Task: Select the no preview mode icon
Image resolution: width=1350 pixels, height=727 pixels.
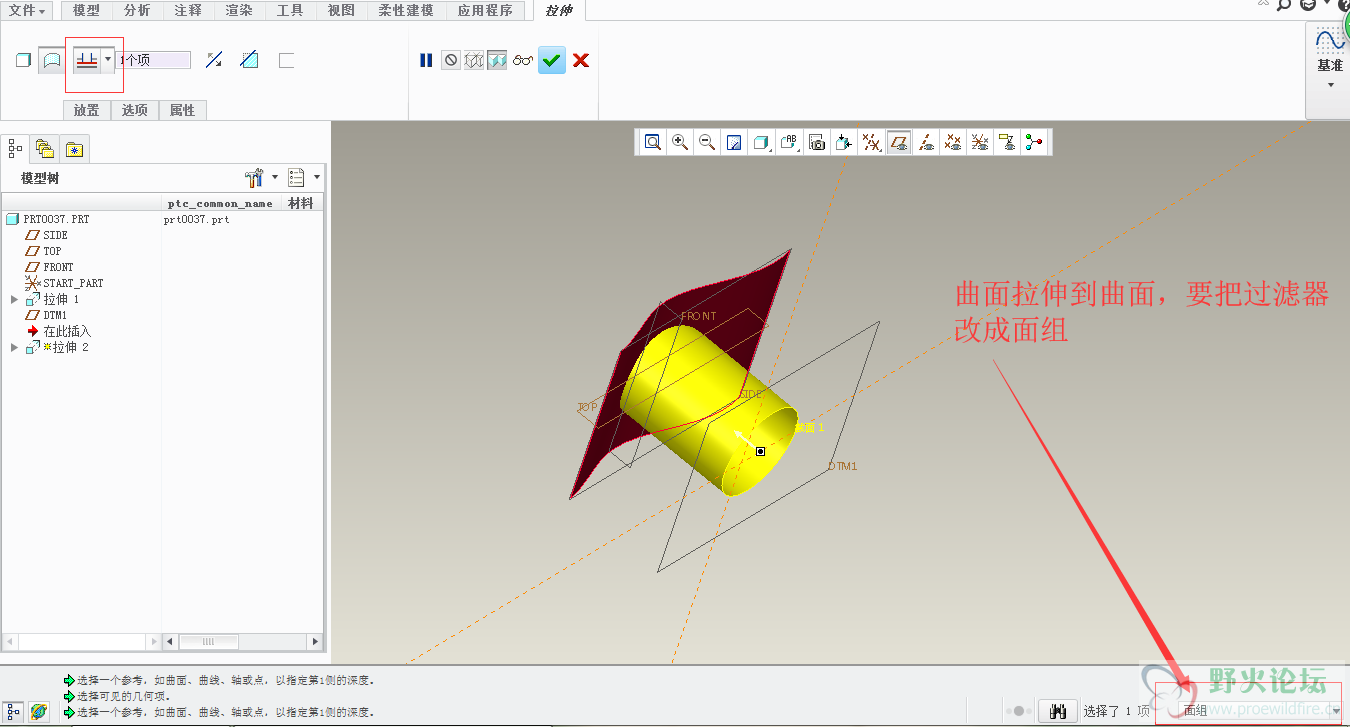Action: [x=451, y=60]
